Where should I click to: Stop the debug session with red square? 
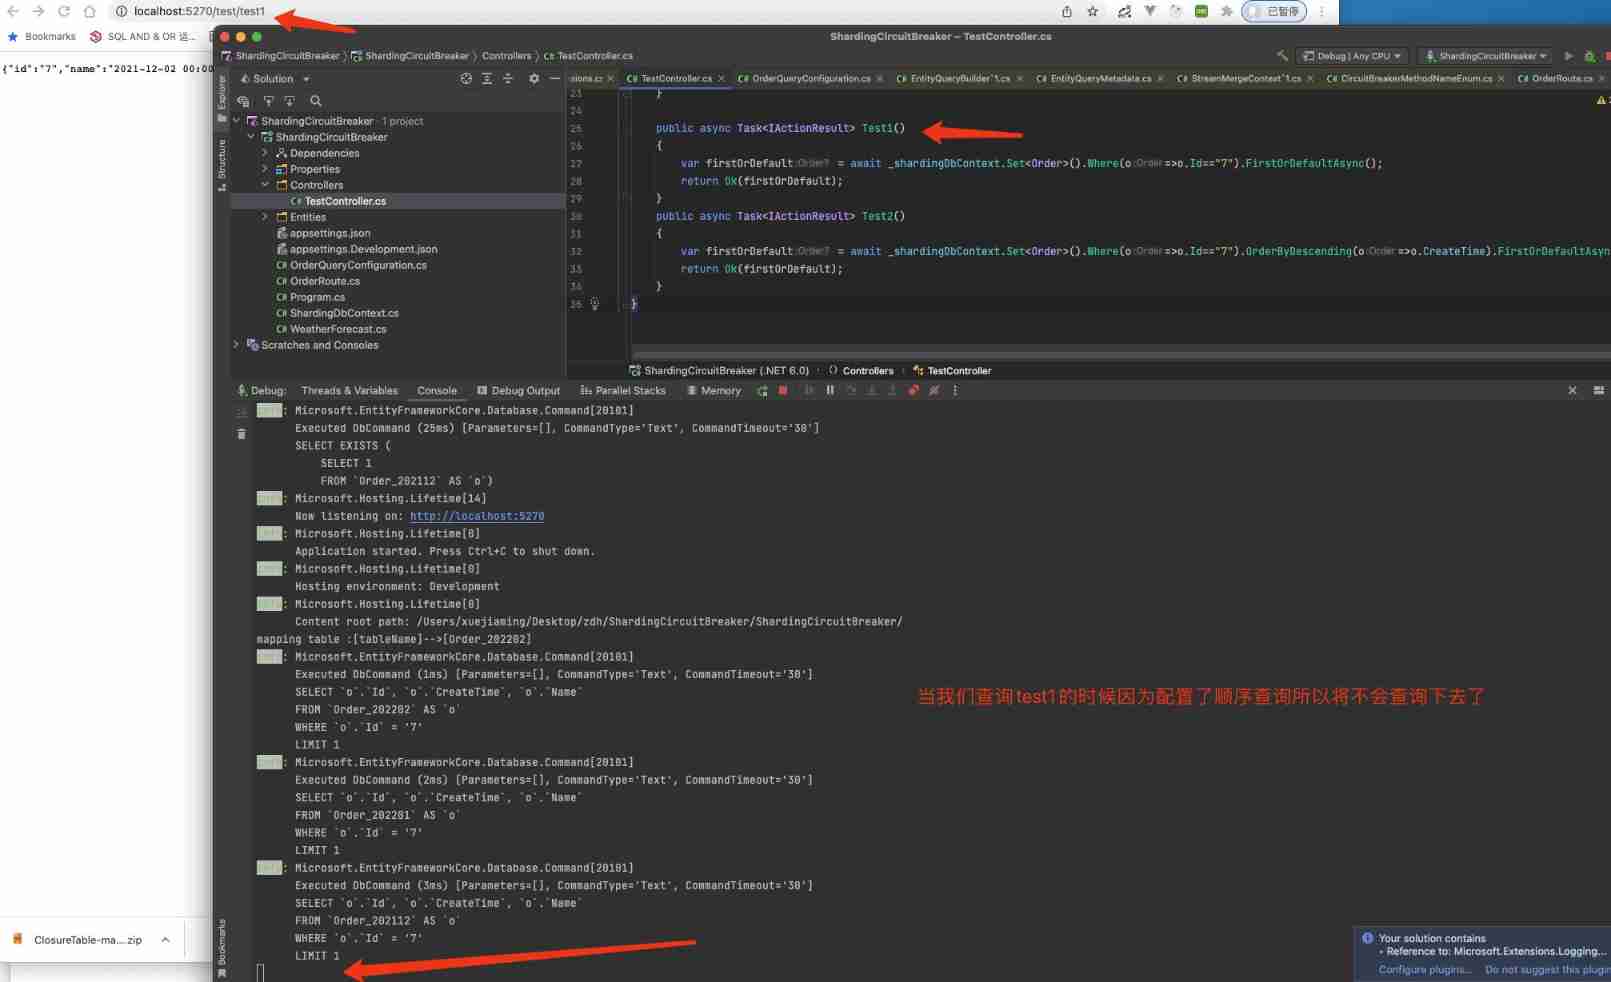point(783,391)
